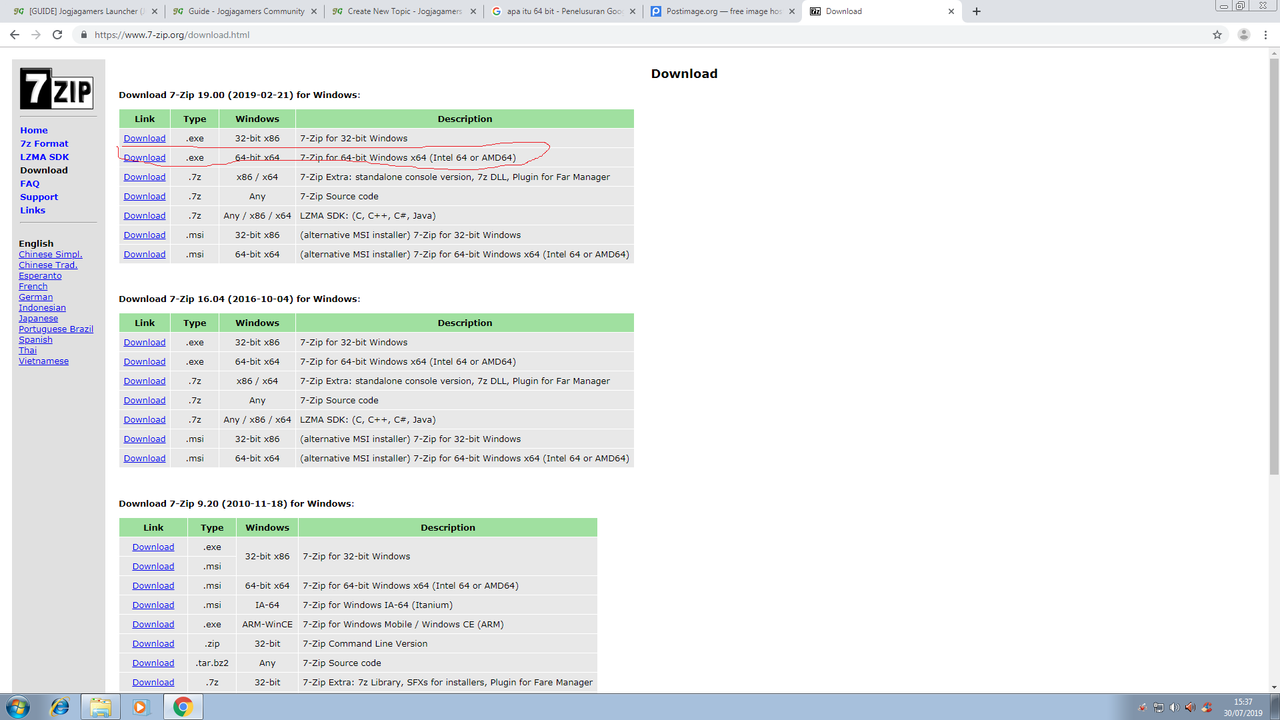Click the address bar URL field

[640, 34]
